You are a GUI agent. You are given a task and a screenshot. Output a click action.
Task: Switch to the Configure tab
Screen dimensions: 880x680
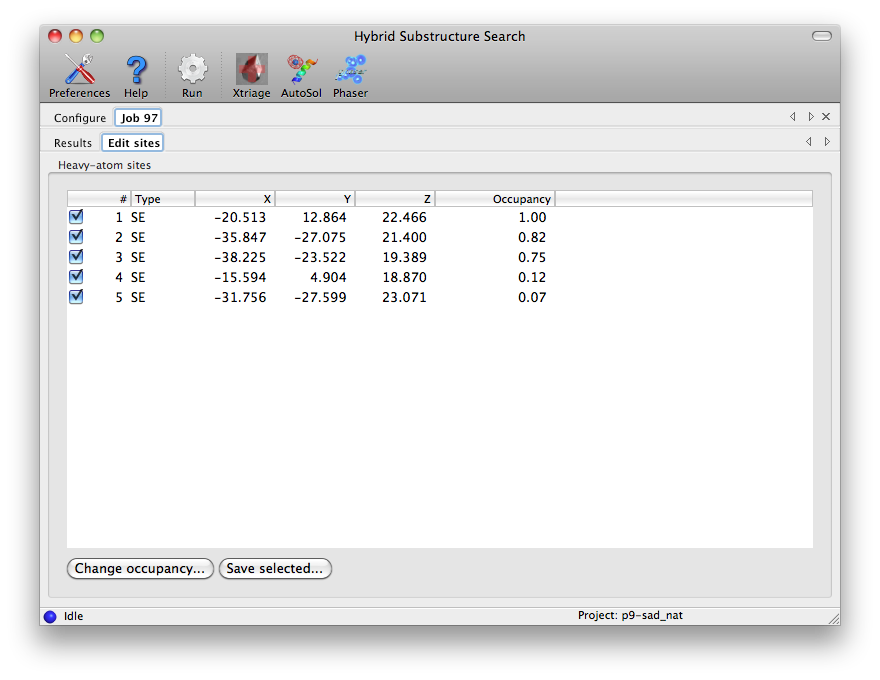tap(80, 118)
